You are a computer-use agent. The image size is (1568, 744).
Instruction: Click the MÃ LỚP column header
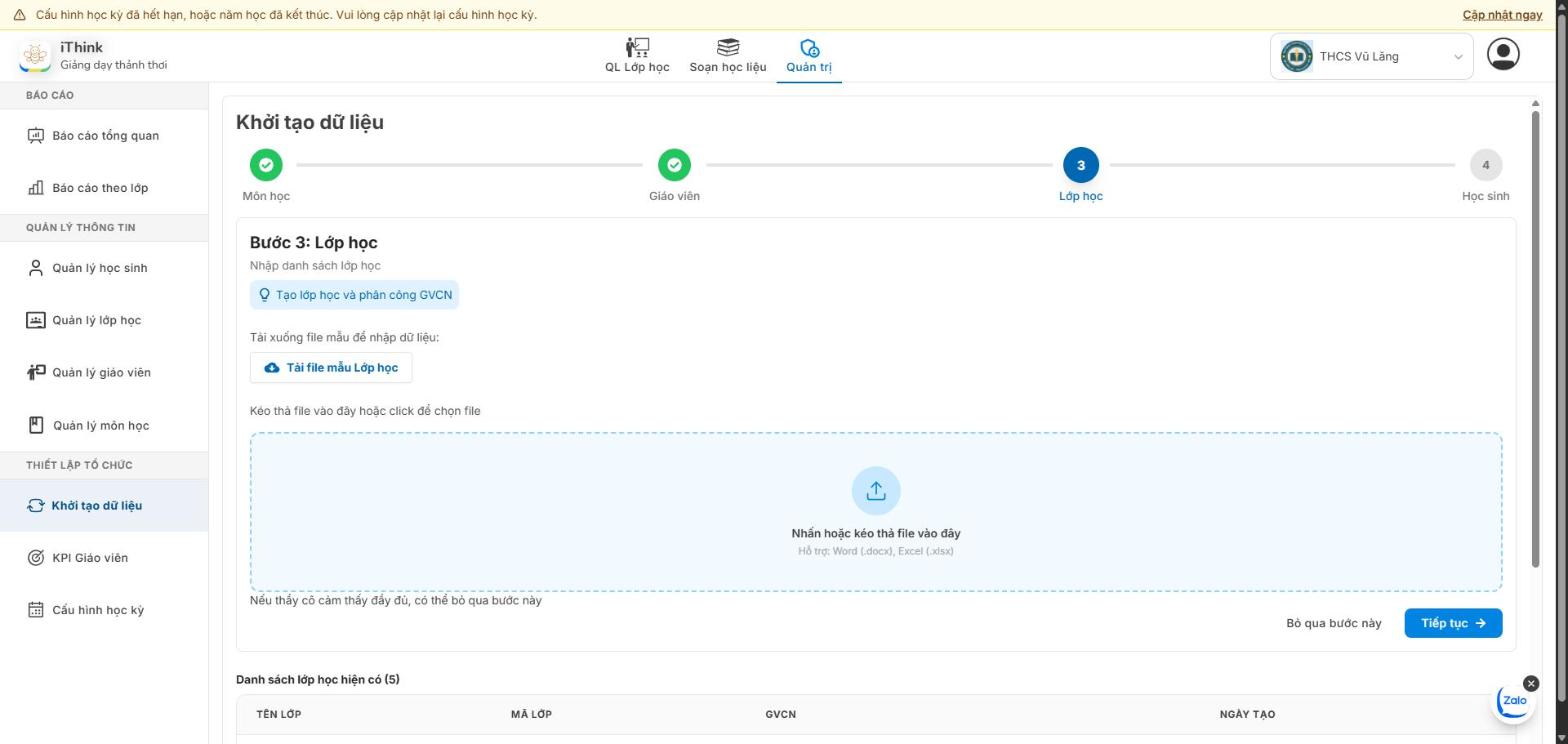pos(531,714)
